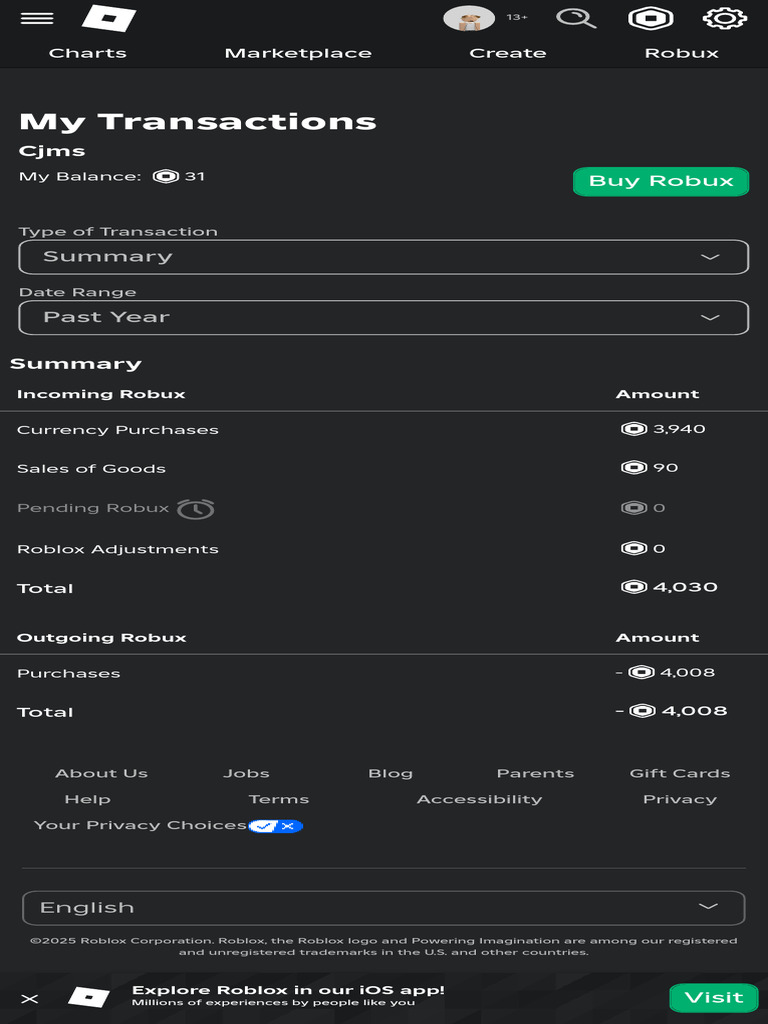Image resolution: width=768 pixels, height=1024 pixels.
Task: Open the Terms footer link
Action: point(279,799)
